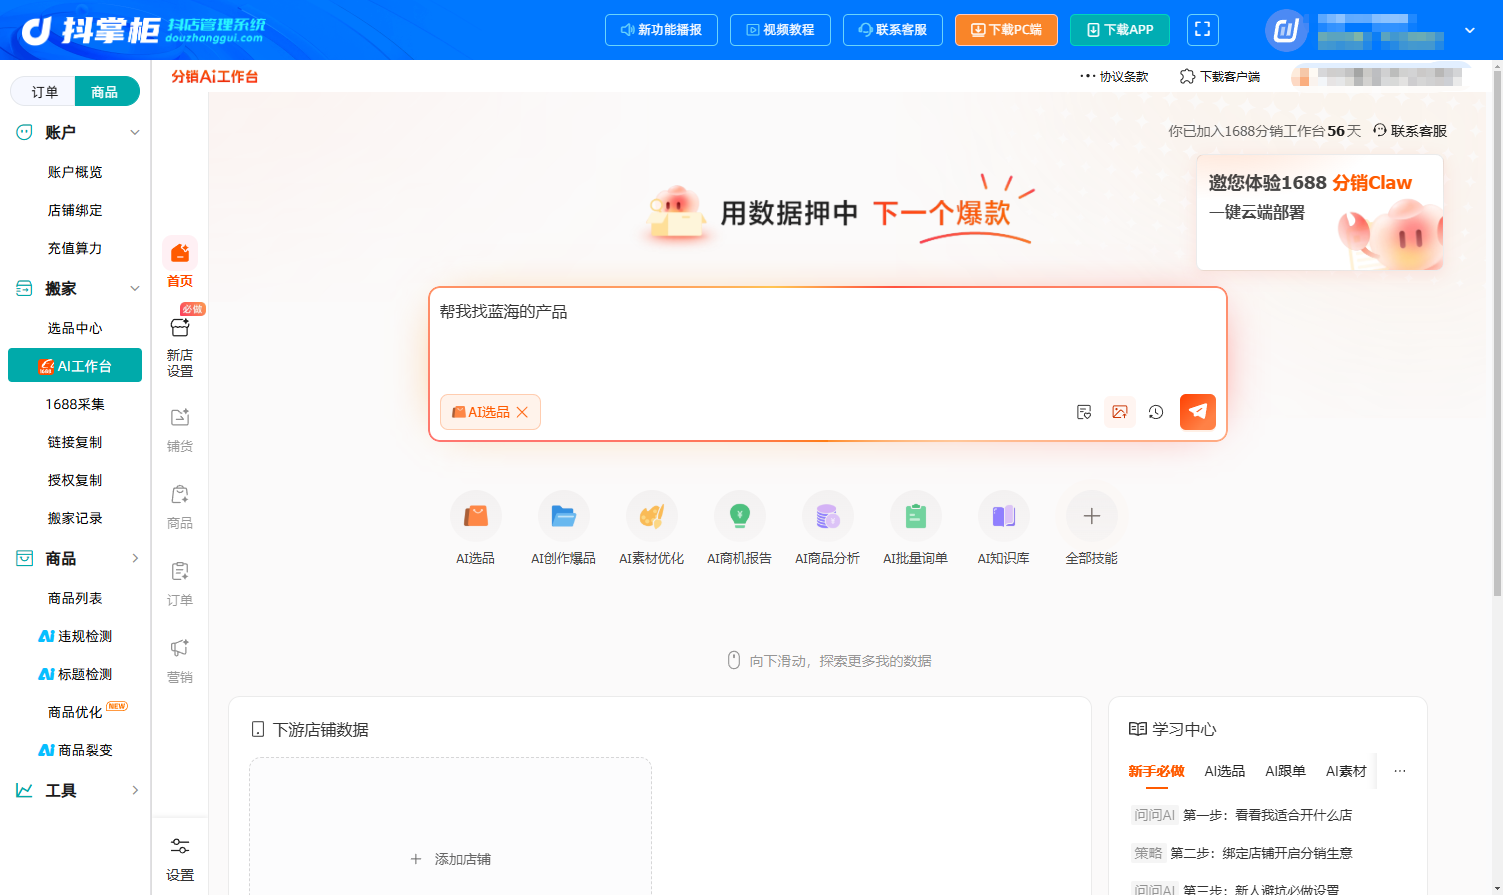Open AI 违规检测 in the sidebar

pos(75,636)
